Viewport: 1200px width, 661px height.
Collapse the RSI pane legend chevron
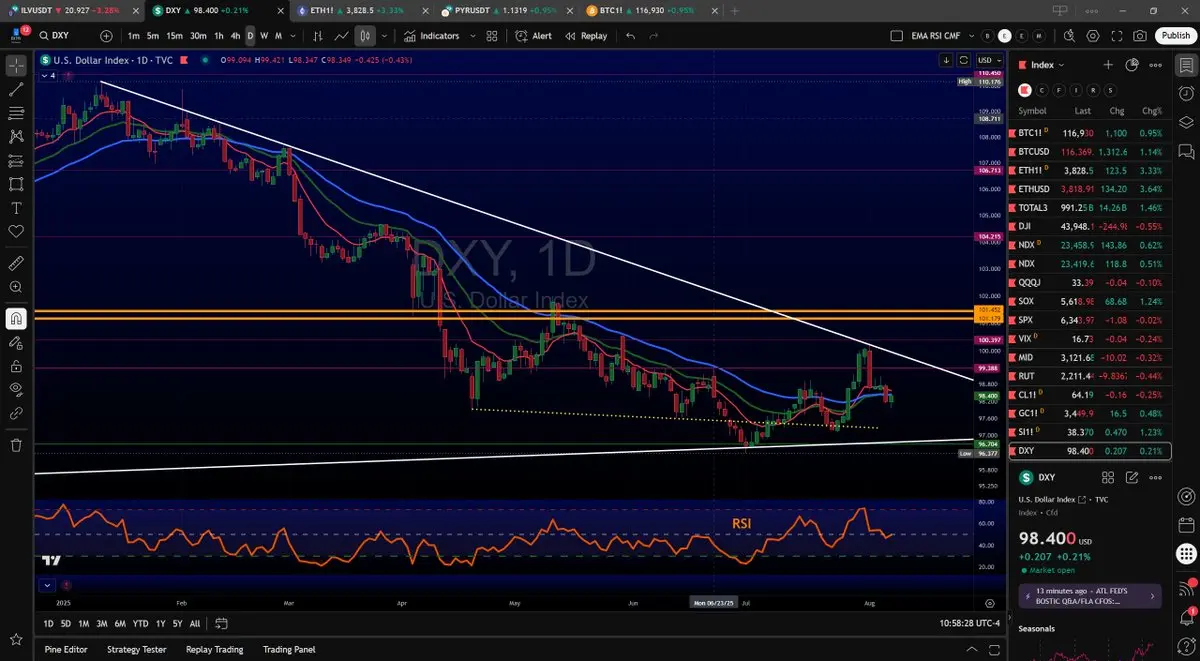(47, 584)
